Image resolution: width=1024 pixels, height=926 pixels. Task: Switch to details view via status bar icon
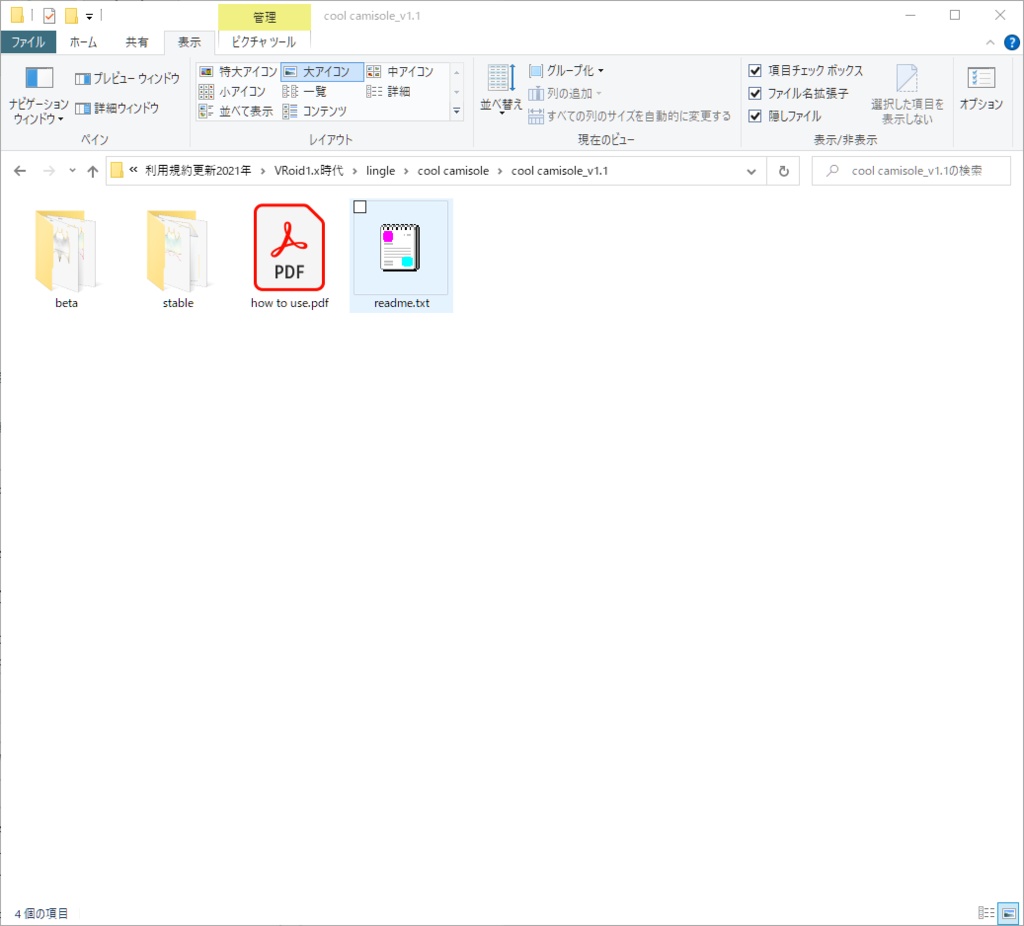coord(986,912)
